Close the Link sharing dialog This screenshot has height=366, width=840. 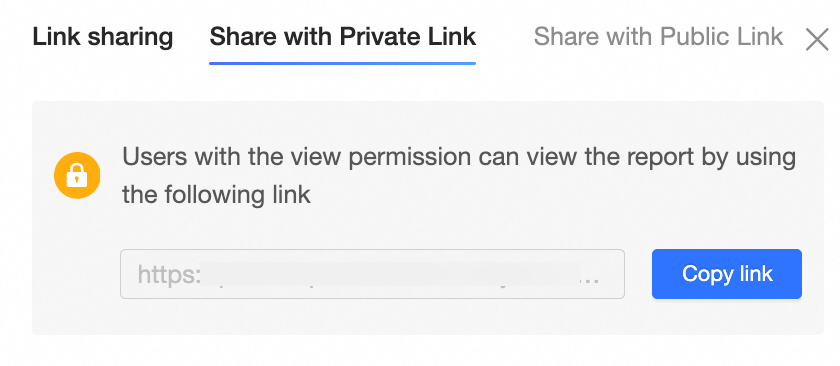coord(817,40)
